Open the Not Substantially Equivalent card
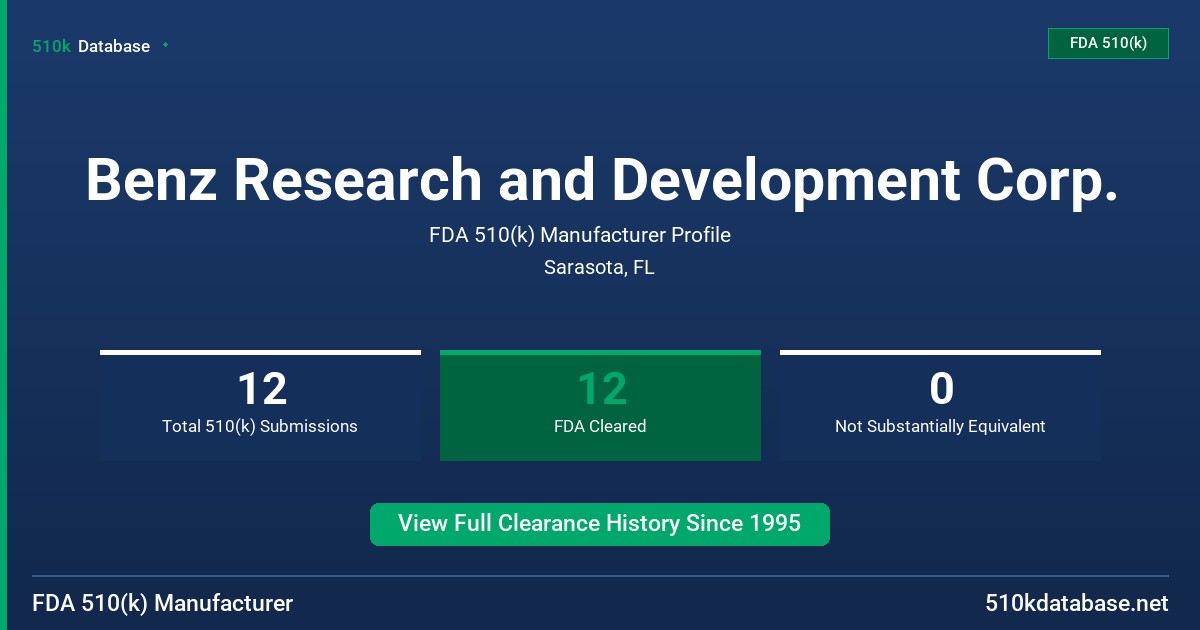The image size is (1200, 630). [x=940, y=405]
